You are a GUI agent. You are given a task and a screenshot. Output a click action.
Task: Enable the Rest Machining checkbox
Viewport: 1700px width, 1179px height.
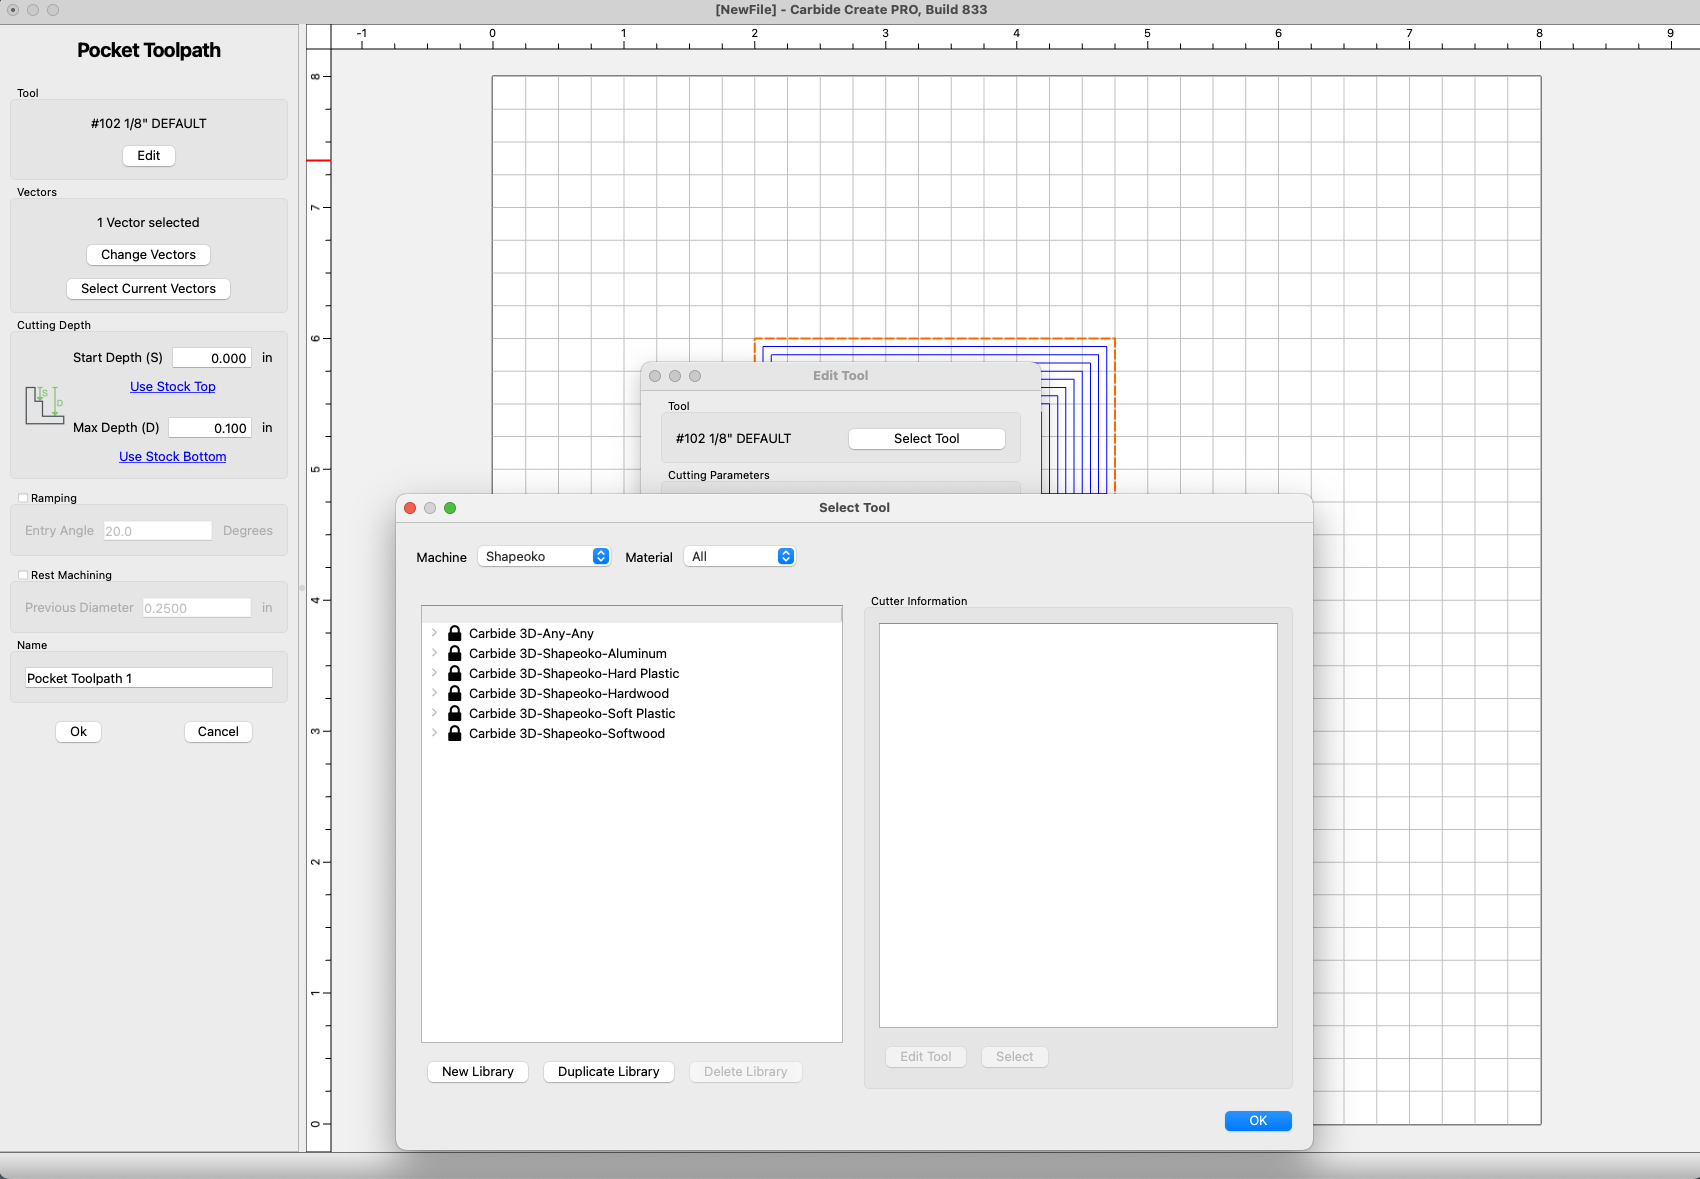click(23, 575)
